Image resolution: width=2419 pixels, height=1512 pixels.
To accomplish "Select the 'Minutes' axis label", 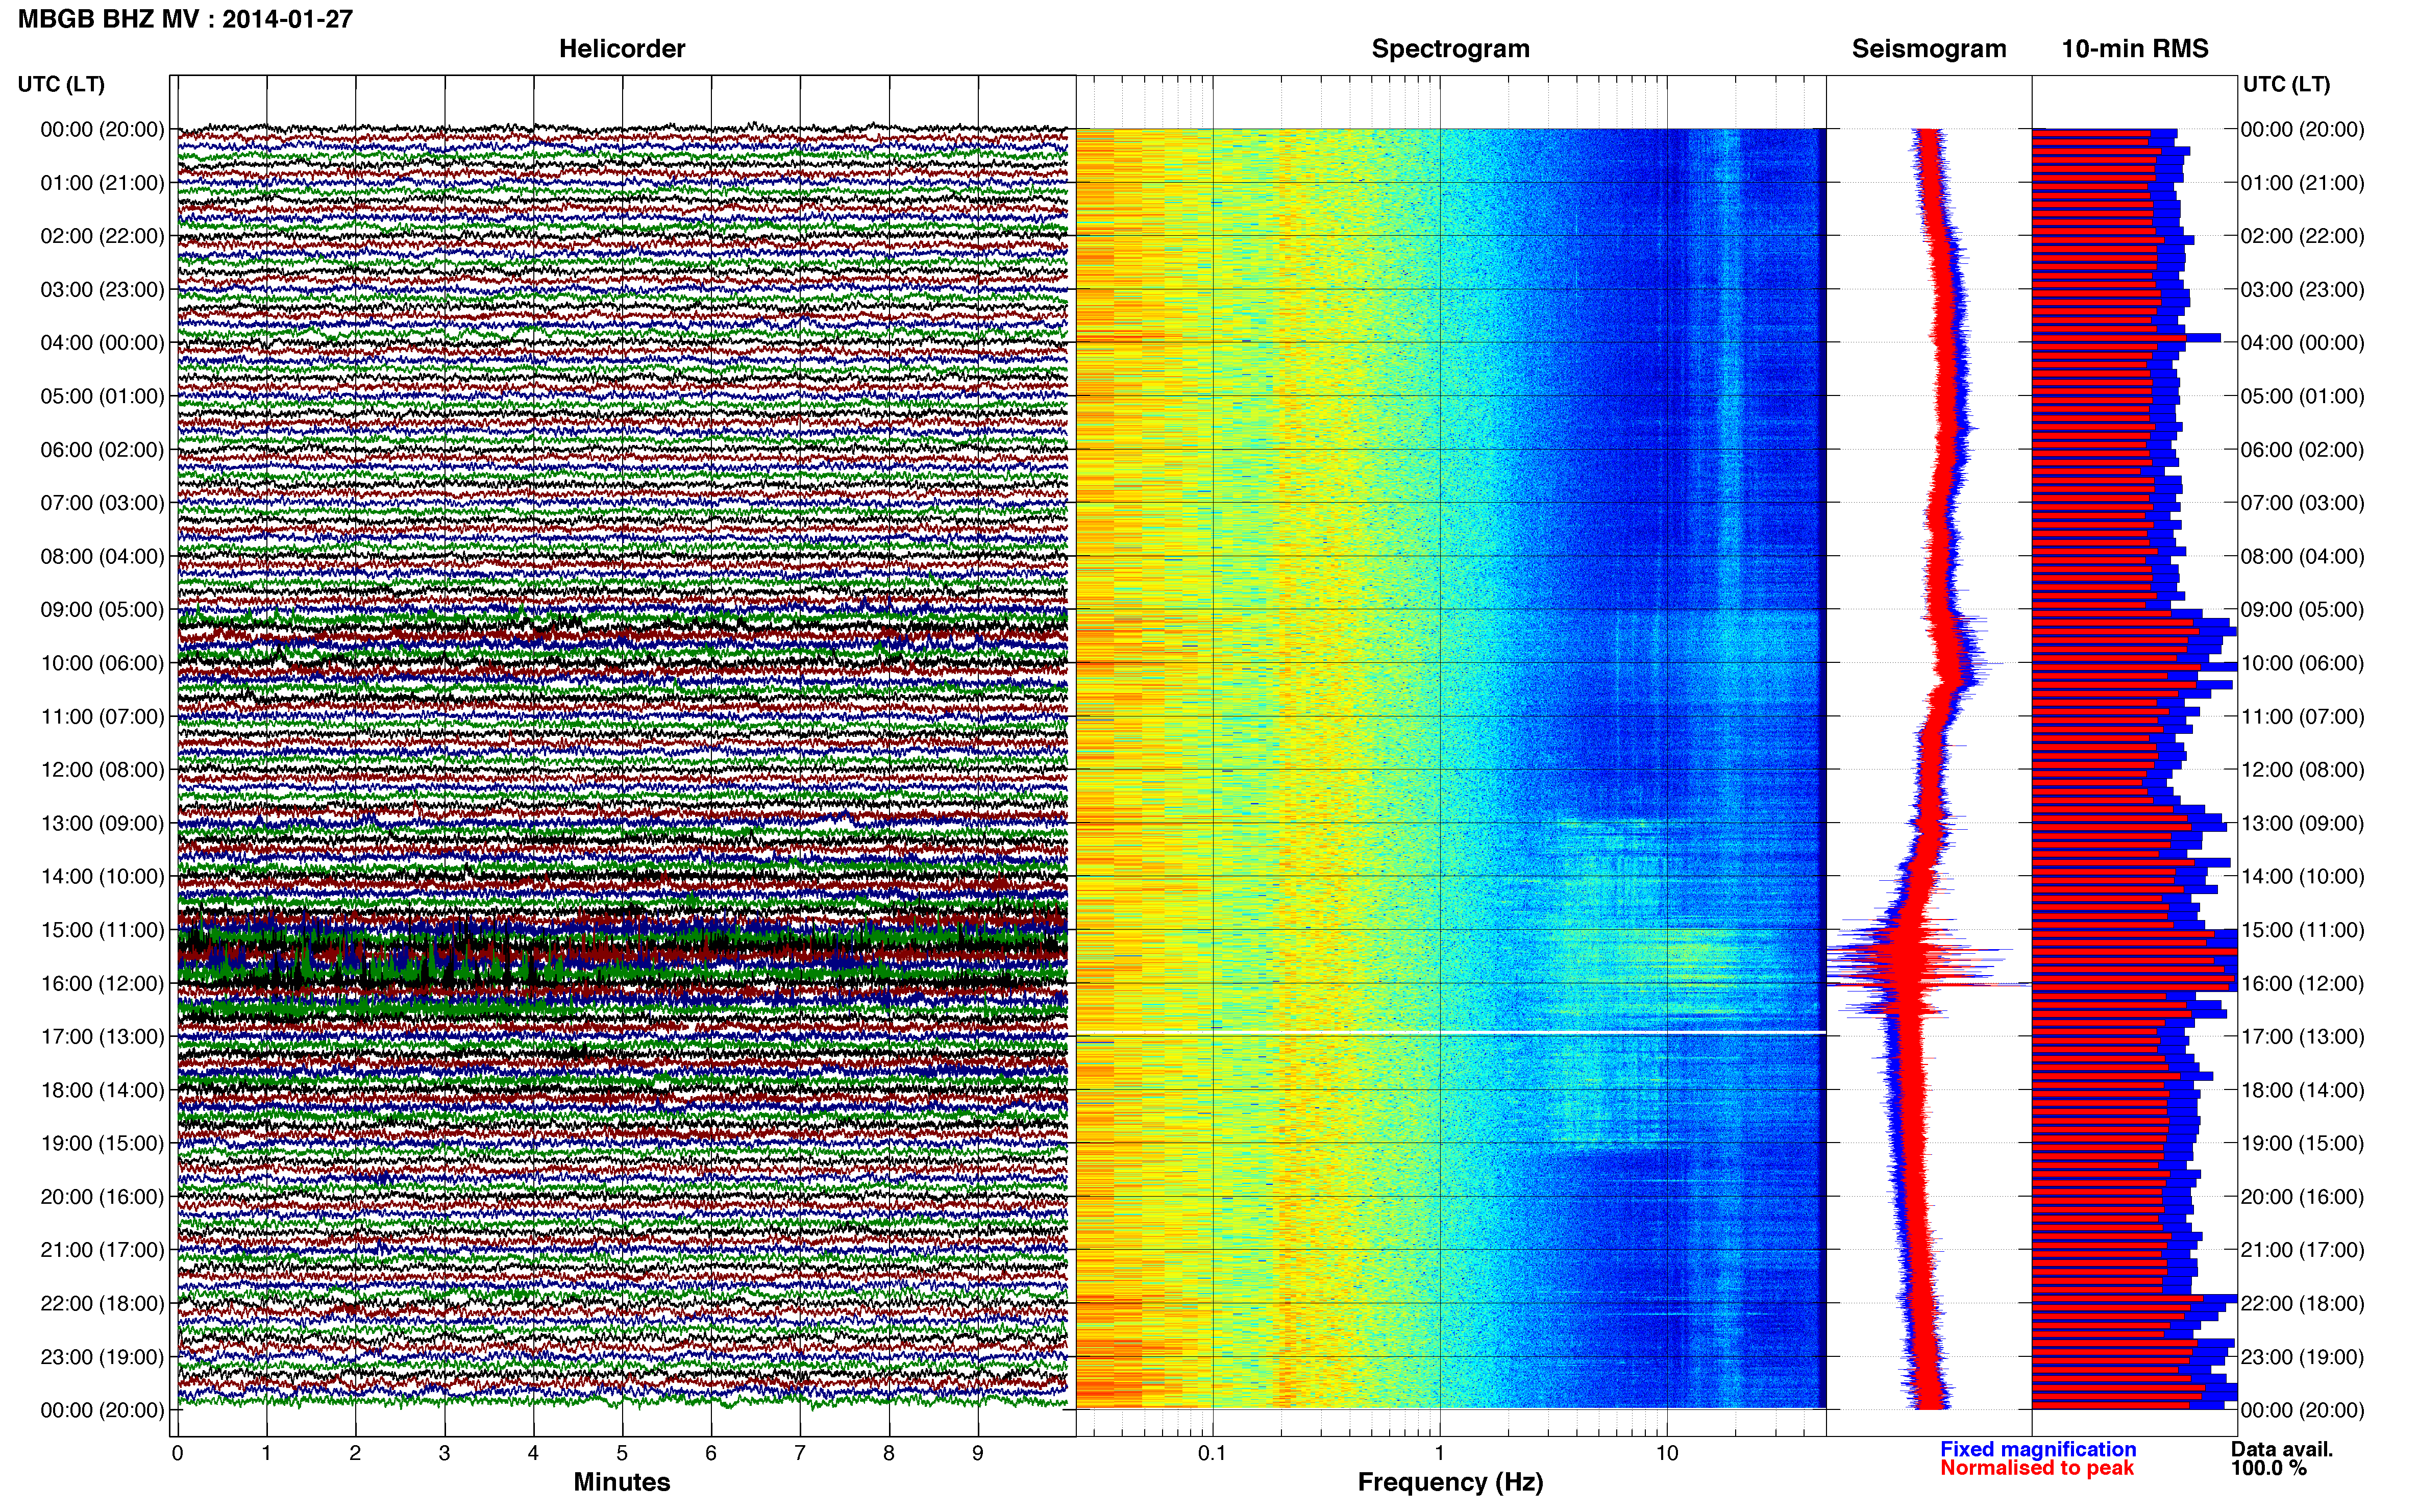I will click(622, 1482).
